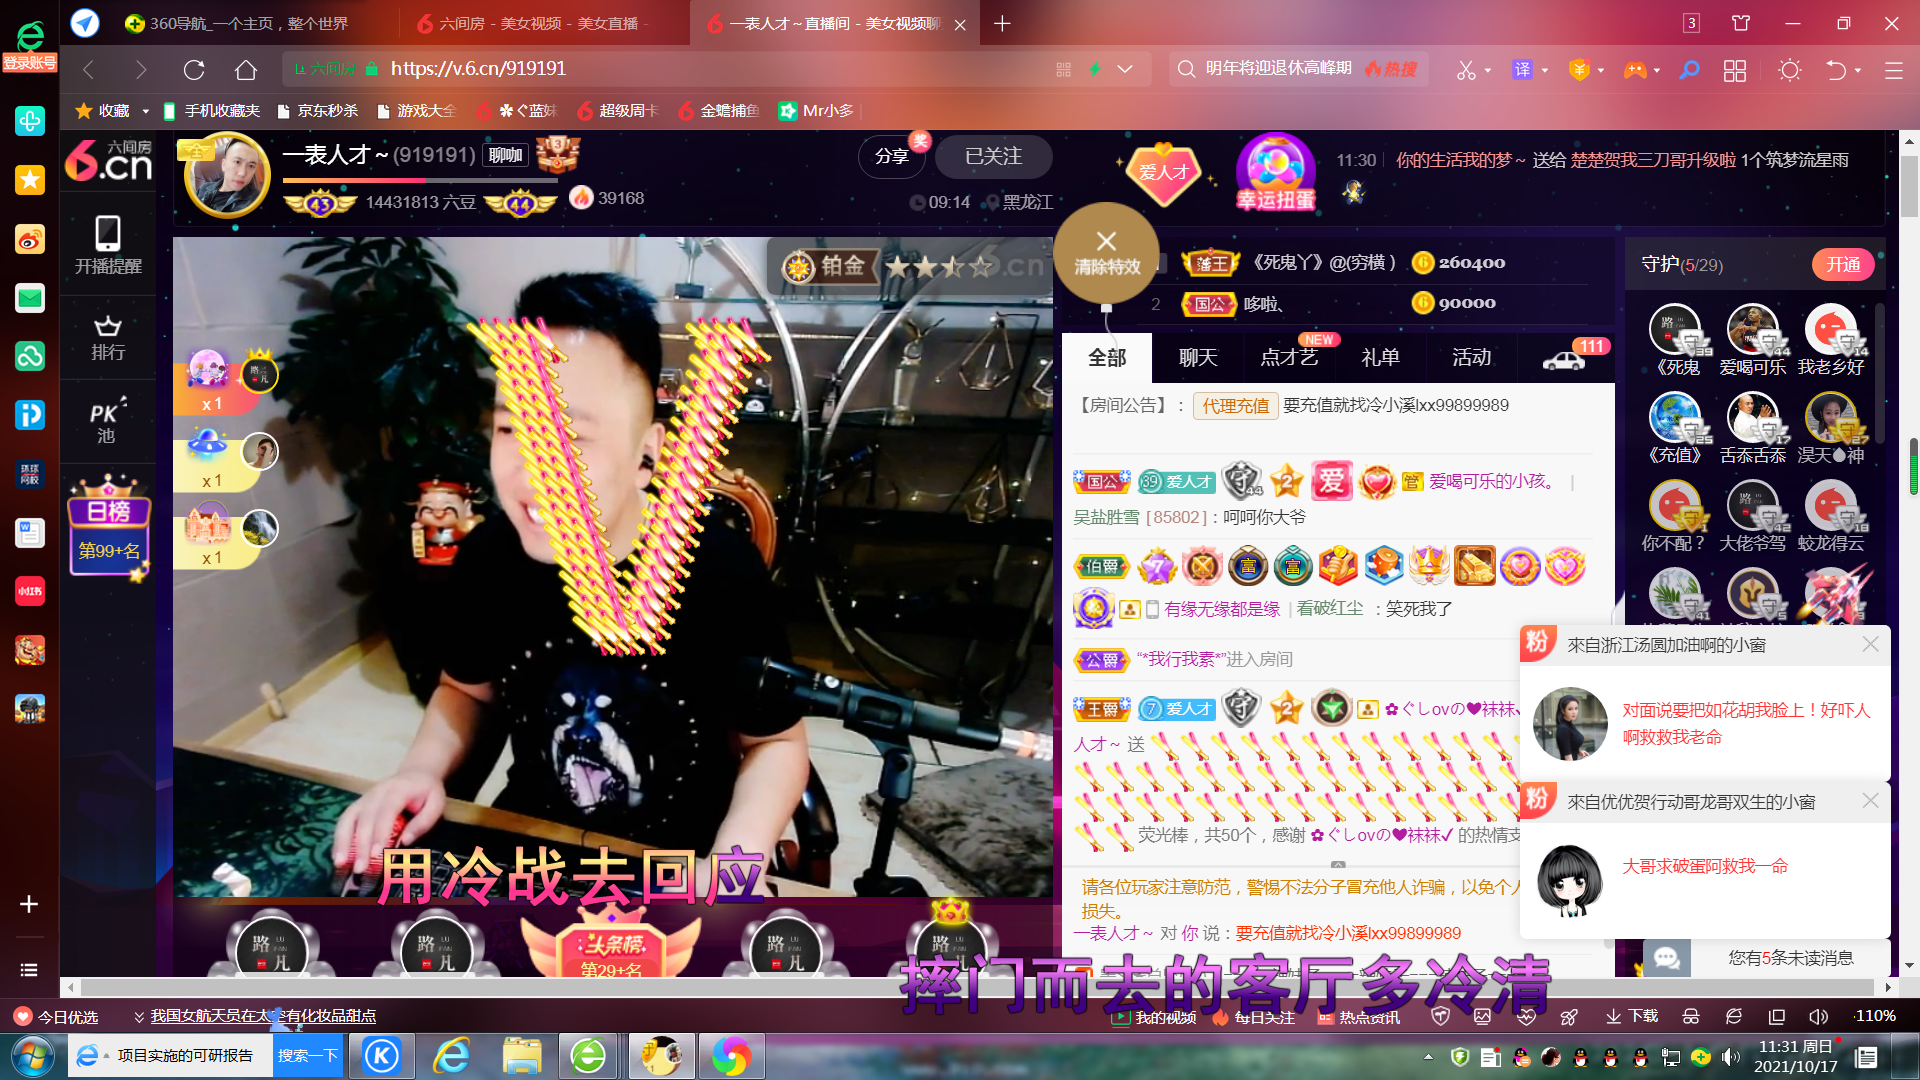This screenshot has width=1920, height=1080.
Task: Click the 下载 download status bar button
Action: click(x=1632, y=1016)
